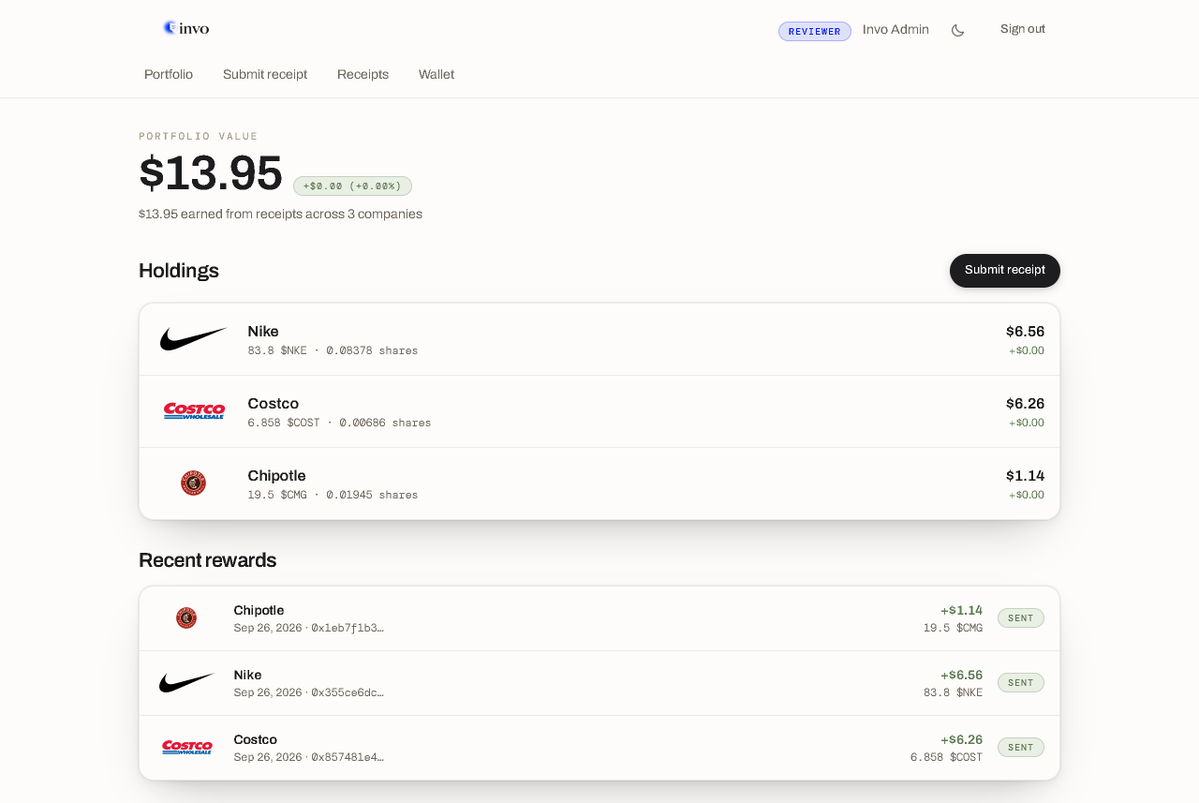This screenshot has height=803, width=1199.
Task: Click the +$1.14 Chipotle reward amount
Action: [x=961, y=610]
